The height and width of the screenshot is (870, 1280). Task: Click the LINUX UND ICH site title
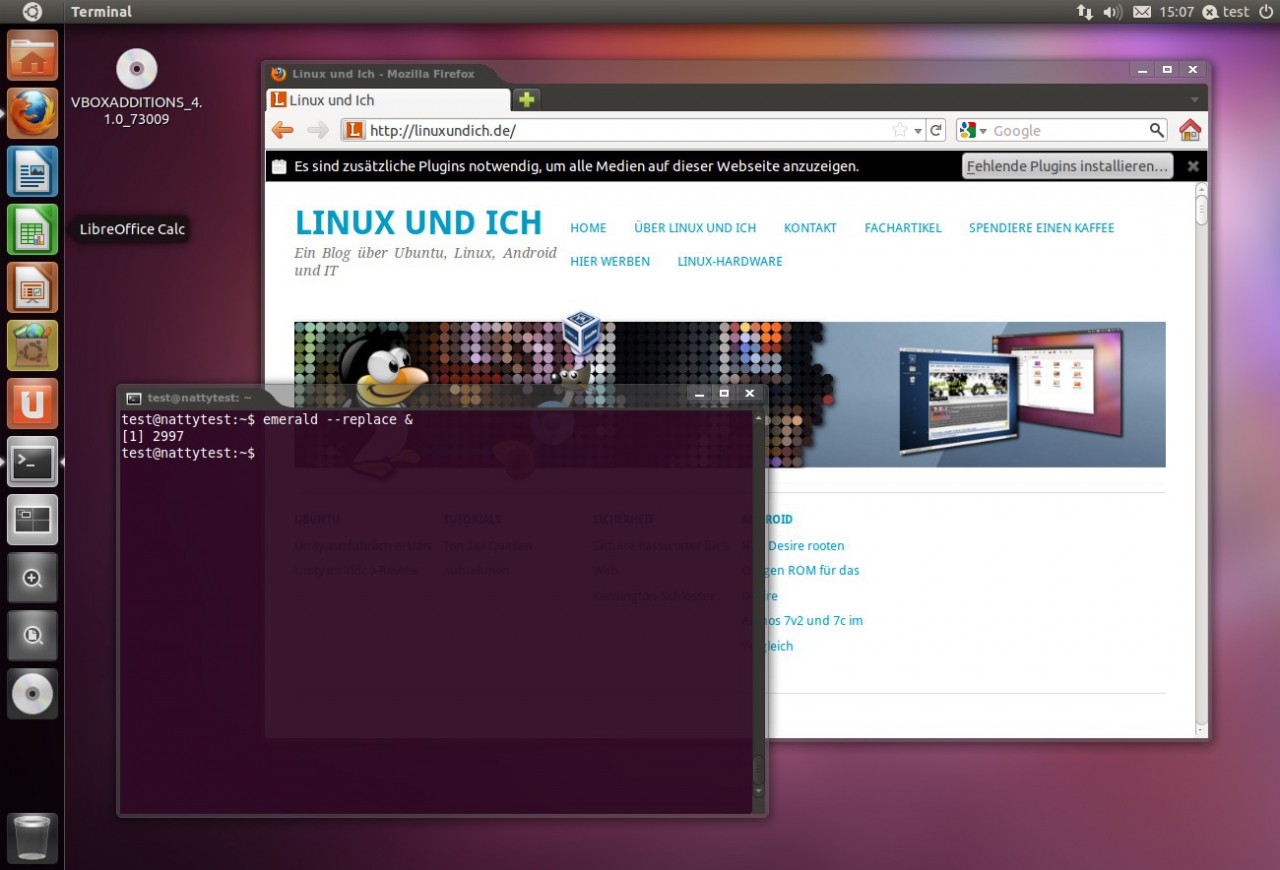(x=418, y=222)
